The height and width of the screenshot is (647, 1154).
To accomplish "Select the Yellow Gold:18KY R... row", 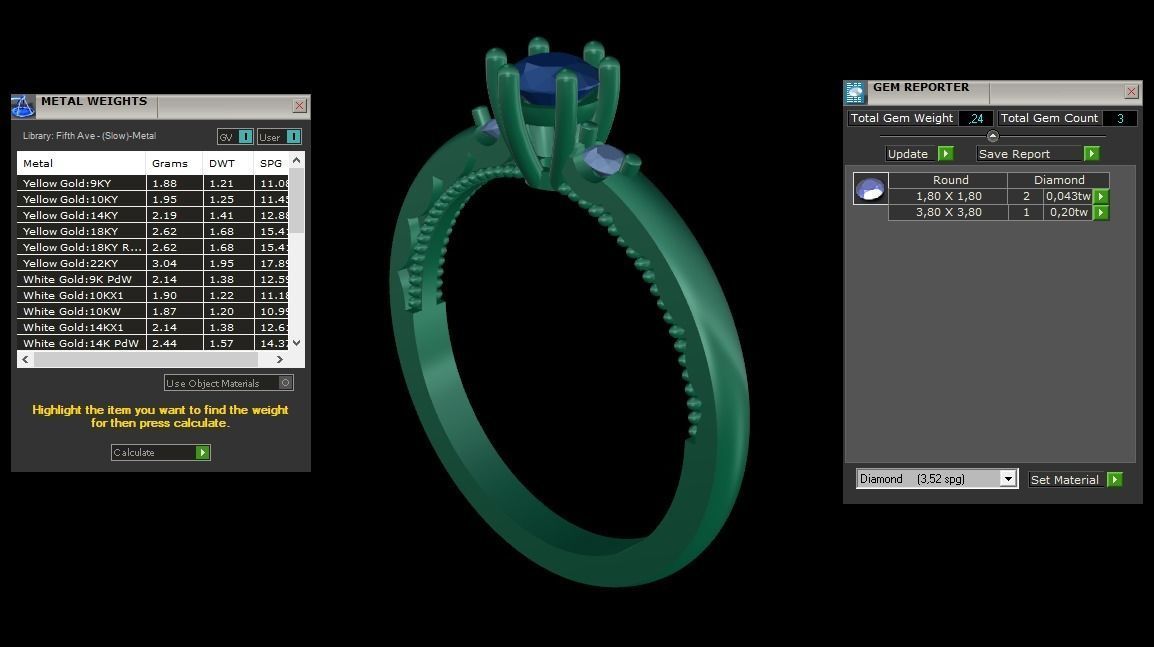I will click(153, 247).
